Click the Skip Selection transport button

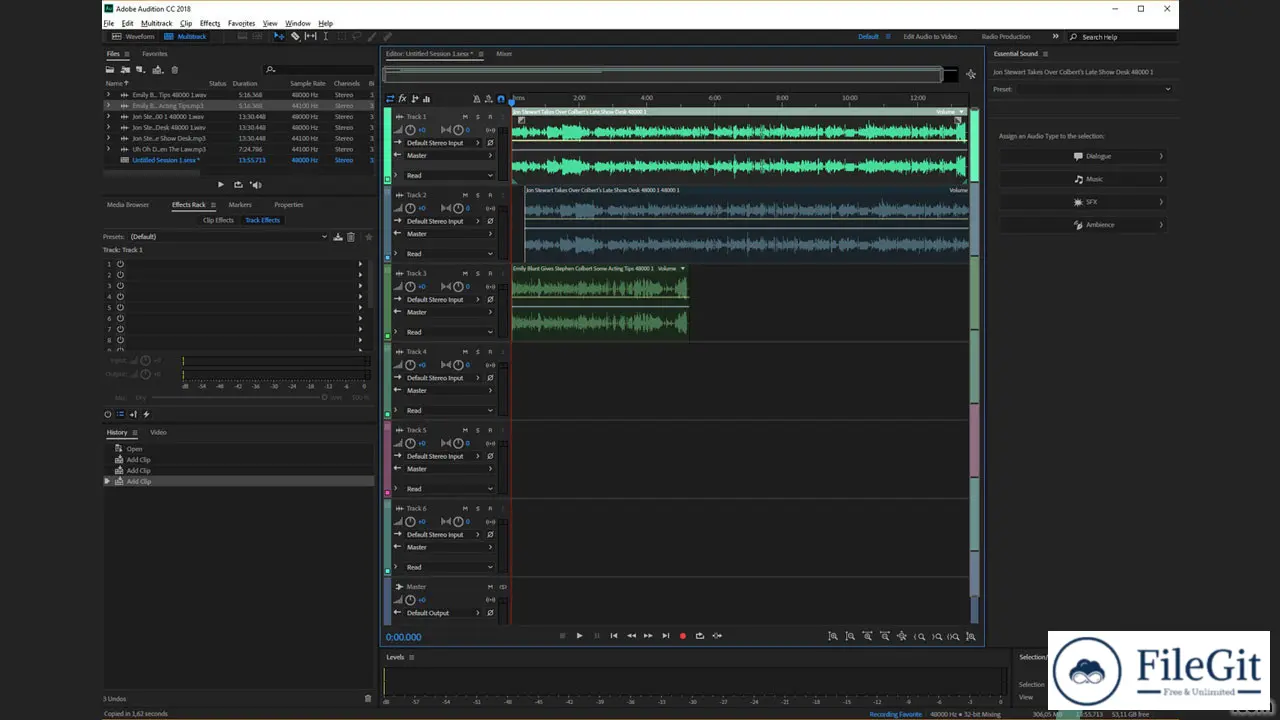click(x=717, y=636)
